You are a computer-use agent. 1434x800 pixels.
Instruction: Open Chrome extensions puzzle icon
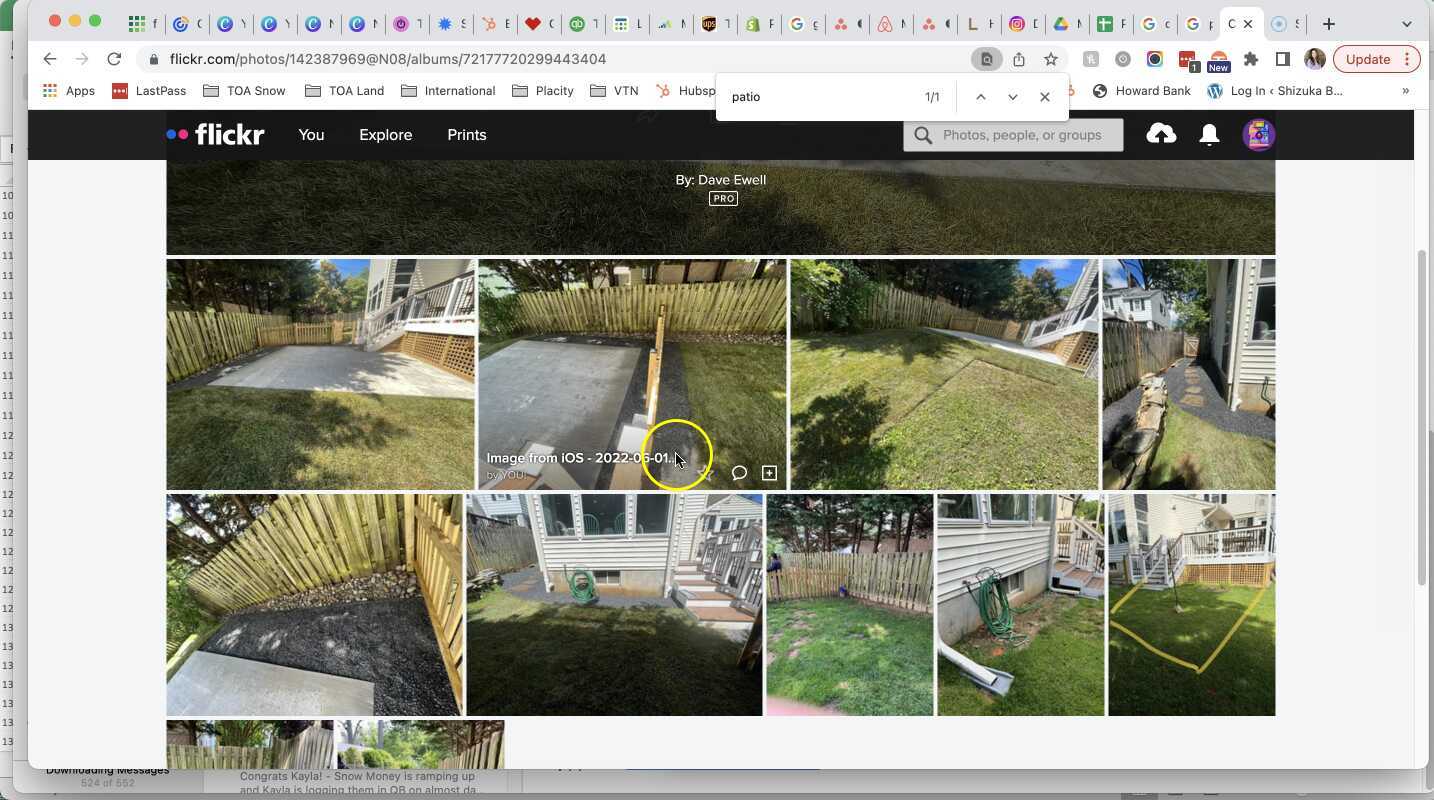coord(1250,59)
